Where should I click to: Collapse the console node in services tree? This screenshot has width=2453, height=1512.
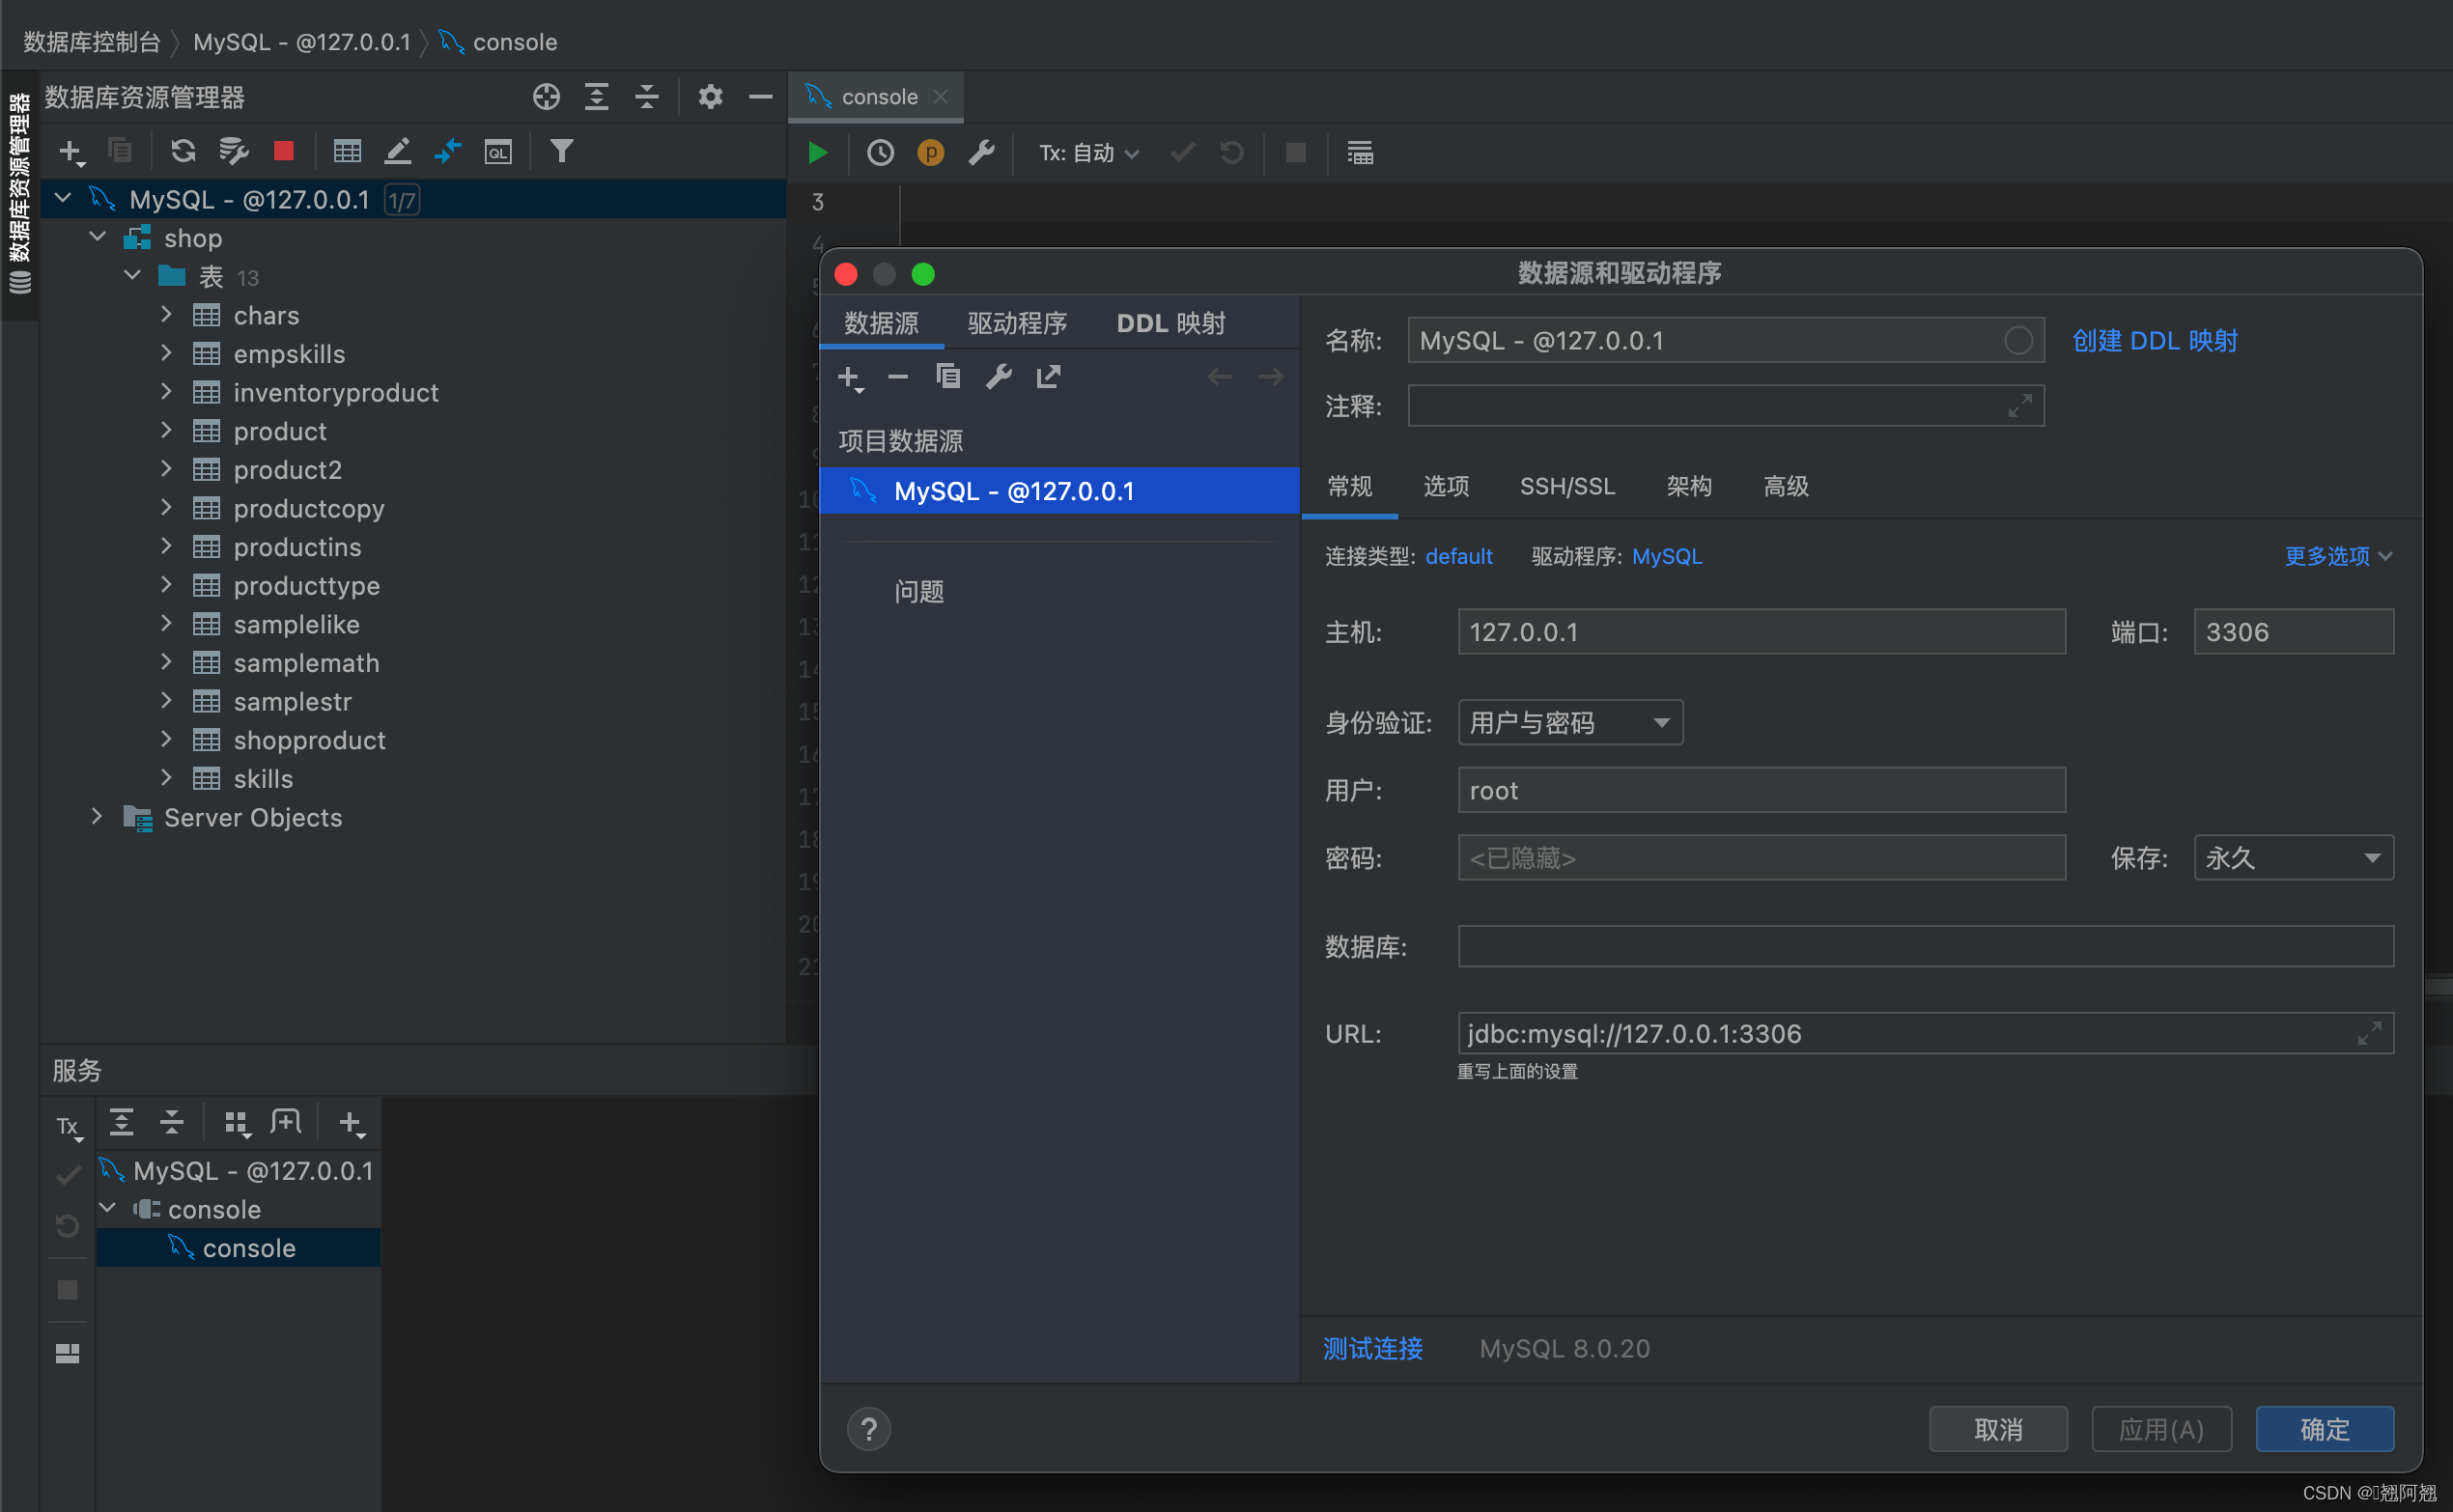[x=108, y=1209]
